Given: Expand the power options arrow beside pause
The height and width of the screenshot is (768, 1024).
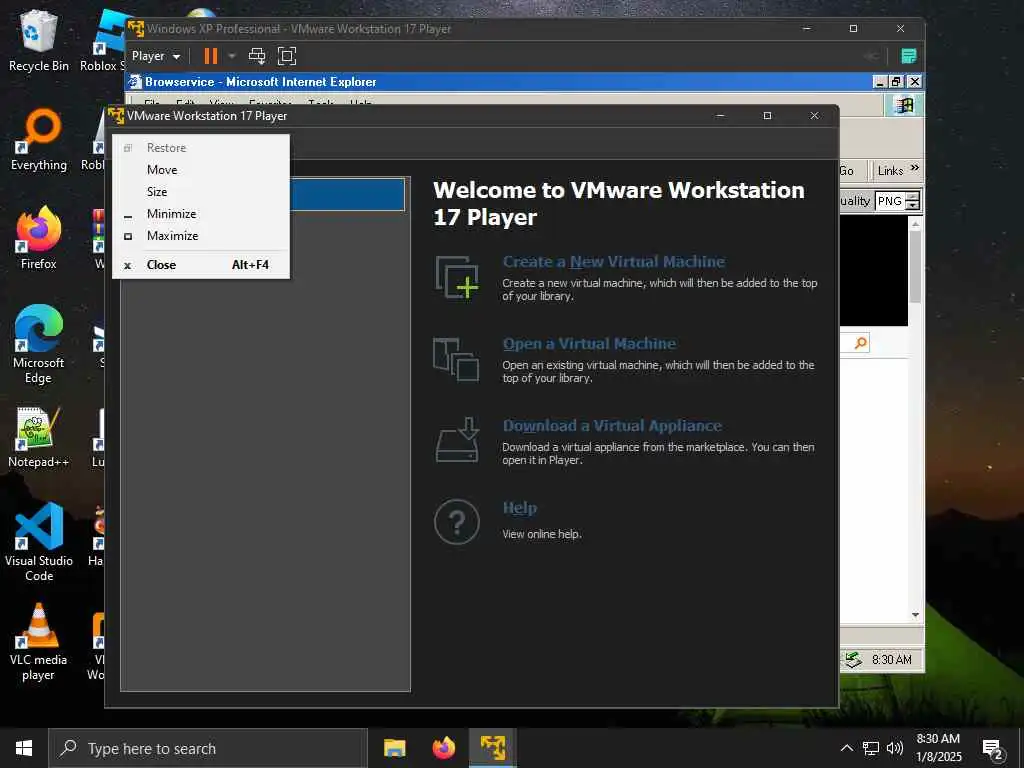Looking at the screenshot, I should coord(231,56).
